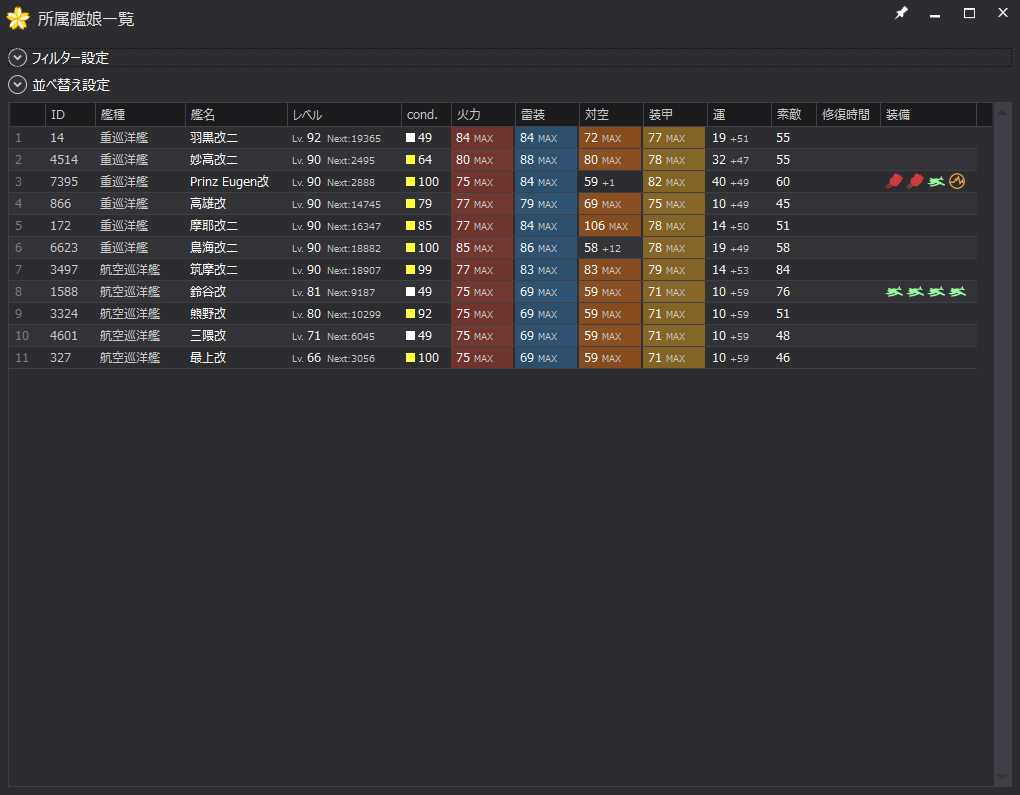Click the white condition square for 鈴谷改

coord(410,292)
